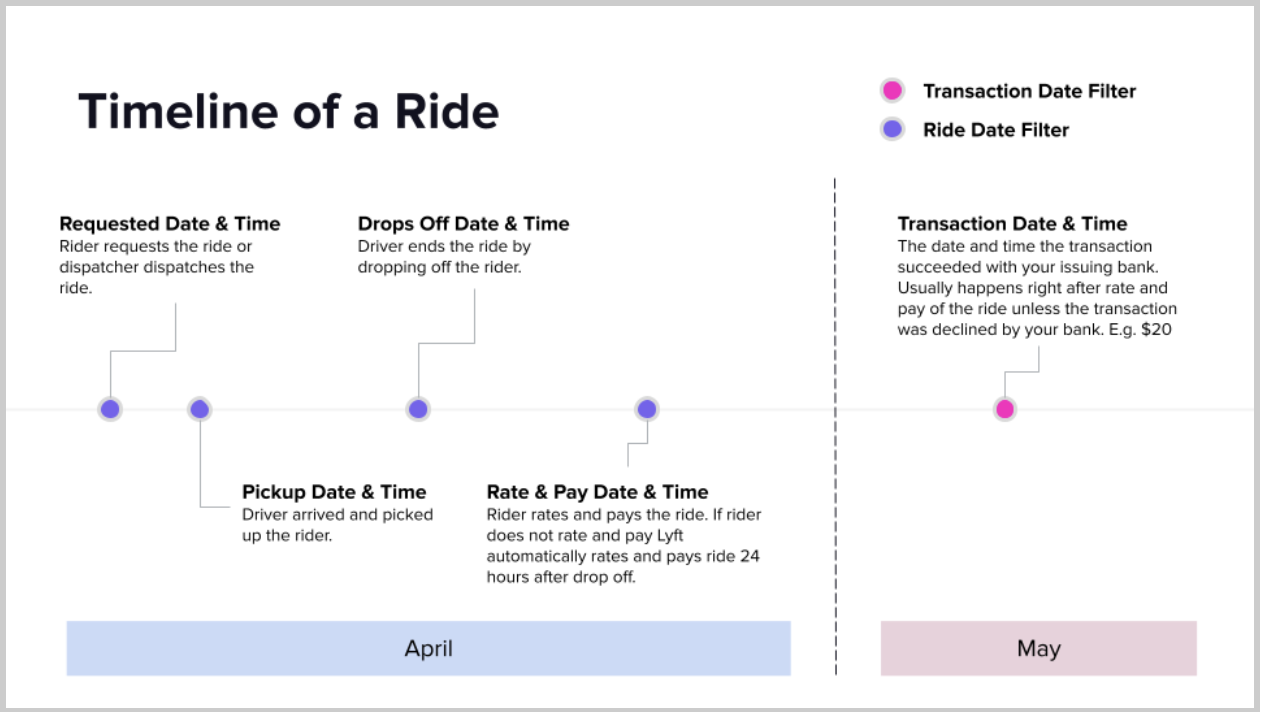Click the Drops Off Date & Time heading

463,224
